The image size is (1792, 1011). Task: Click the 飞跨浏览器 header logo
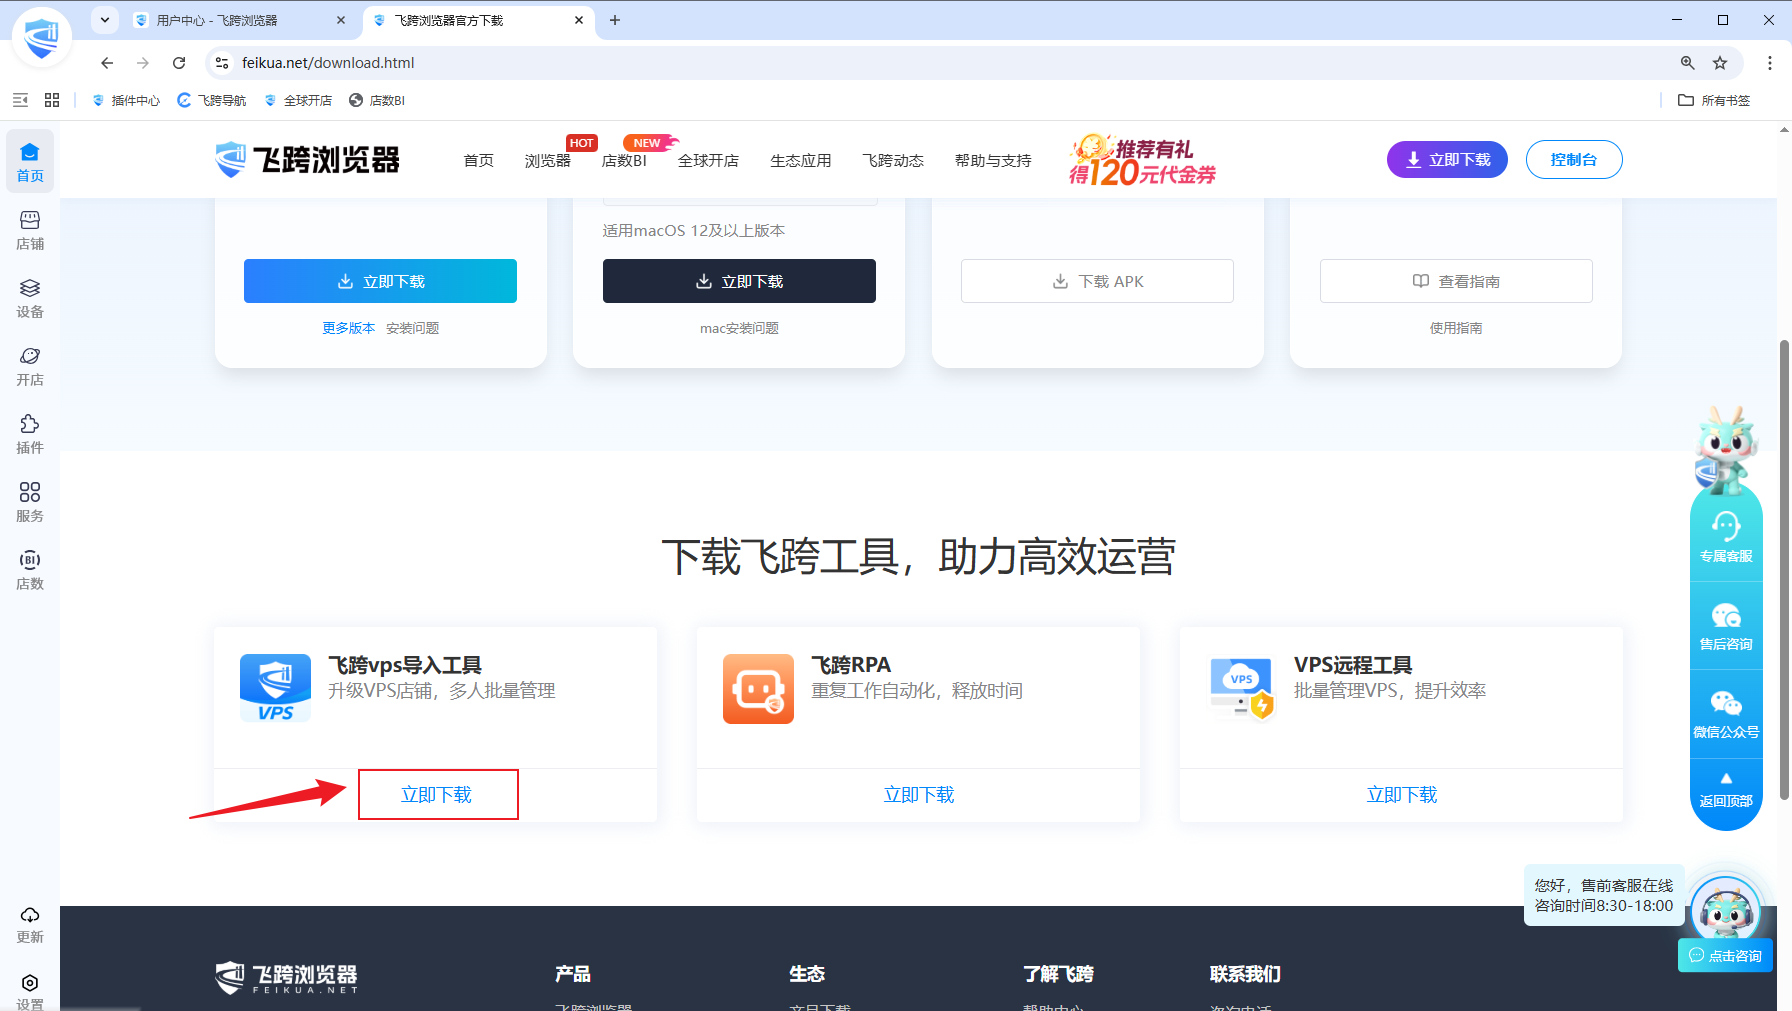pos(307,159)
